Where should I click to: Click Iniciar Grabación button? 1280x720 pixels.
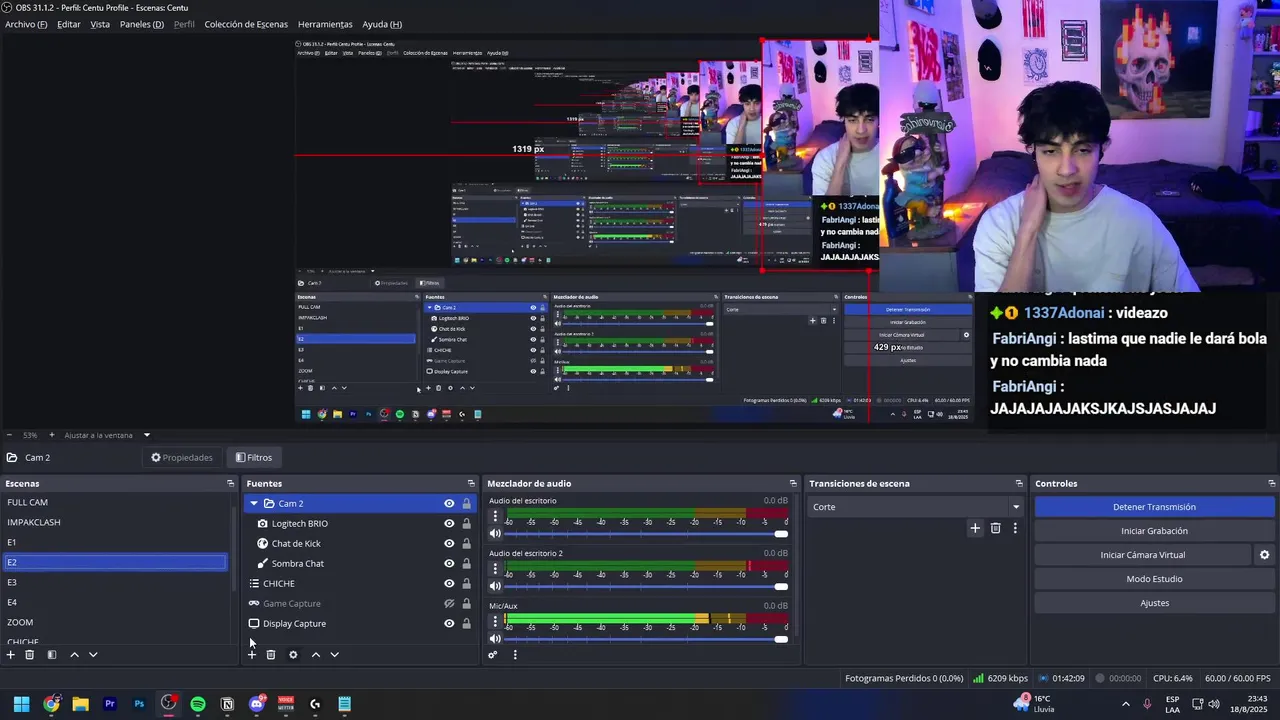point(1154,531)
